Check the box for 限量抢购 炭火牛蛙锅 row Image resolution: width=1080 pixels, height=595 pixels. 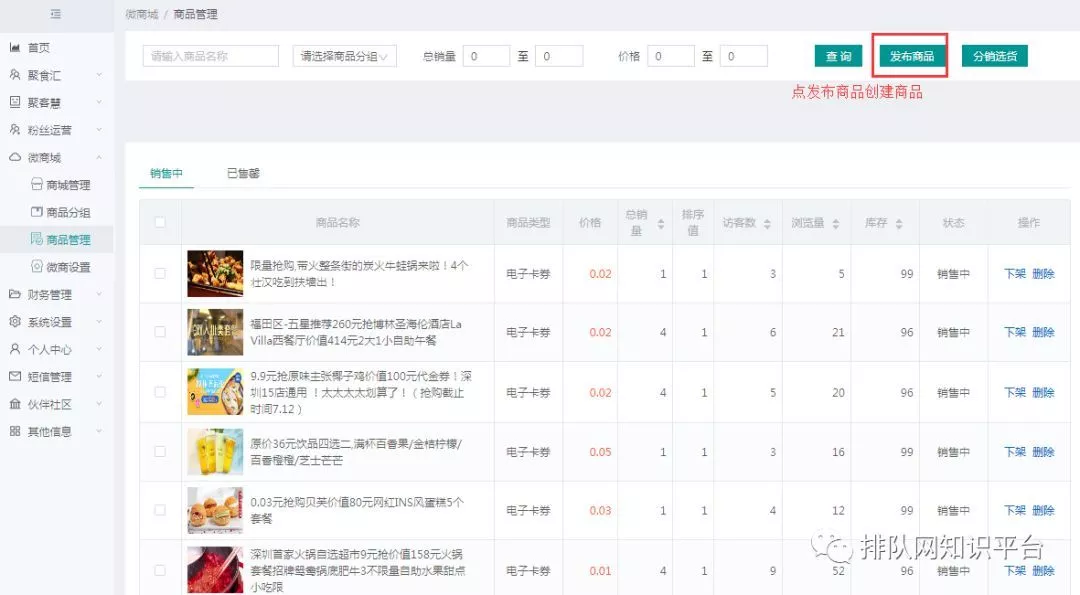click(160, 274)
